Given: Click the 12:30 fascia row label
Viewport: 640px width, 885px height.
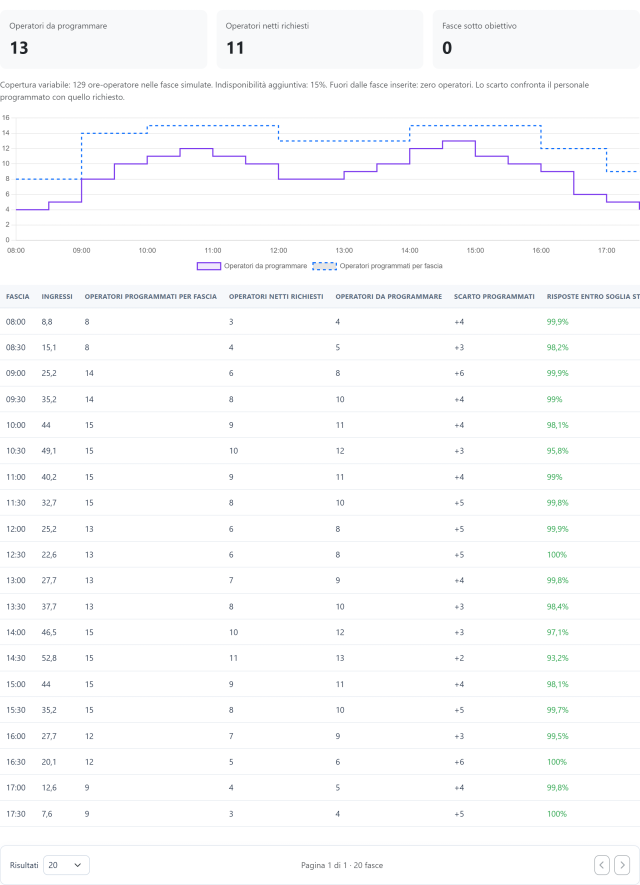Looking at the screenshot, I should (16, 555).
